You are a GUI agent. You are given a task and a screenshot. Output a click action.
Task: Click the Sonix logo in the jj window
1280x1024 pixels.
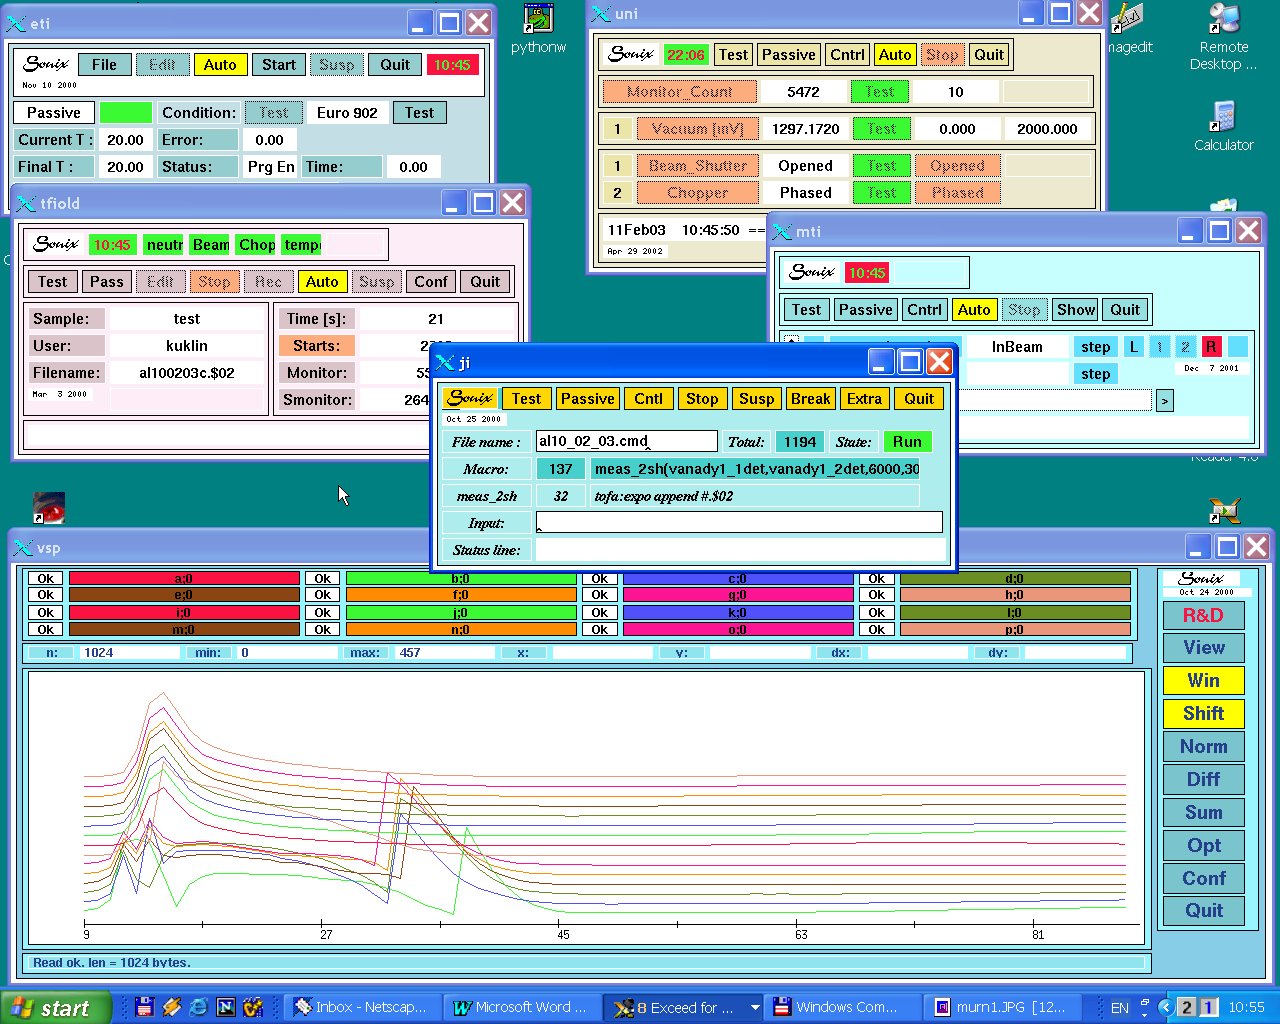point(470,398)
